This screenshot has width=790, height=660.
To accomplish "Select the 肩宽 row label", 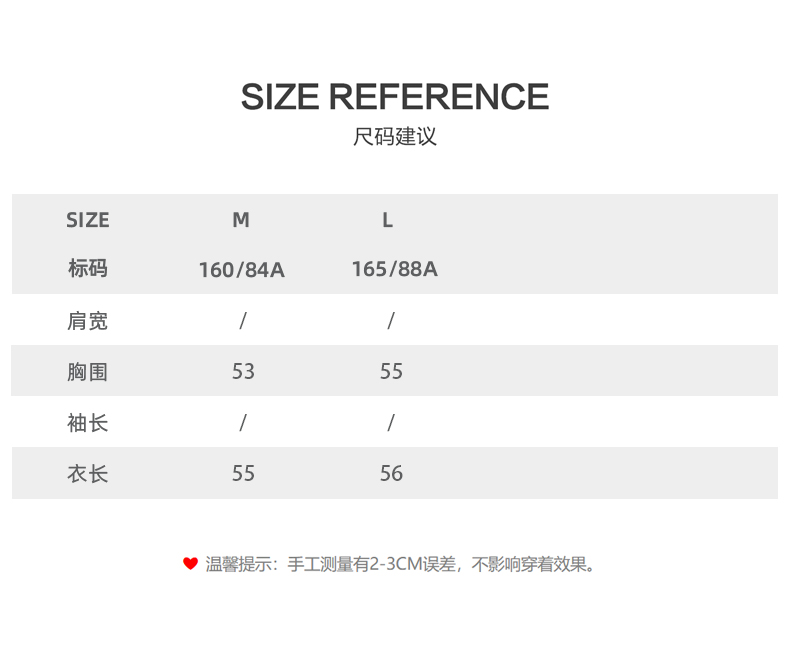I will [x=88, y=321].
